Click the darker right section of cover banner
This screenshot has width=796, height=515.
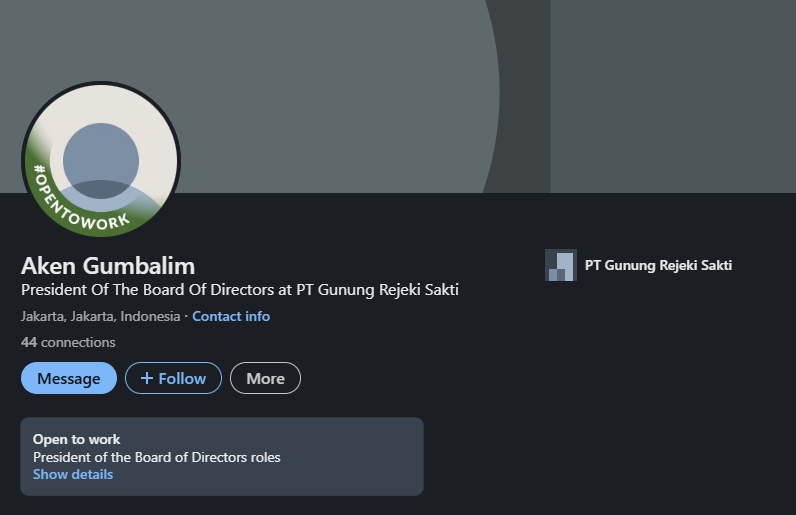(673, 96)
